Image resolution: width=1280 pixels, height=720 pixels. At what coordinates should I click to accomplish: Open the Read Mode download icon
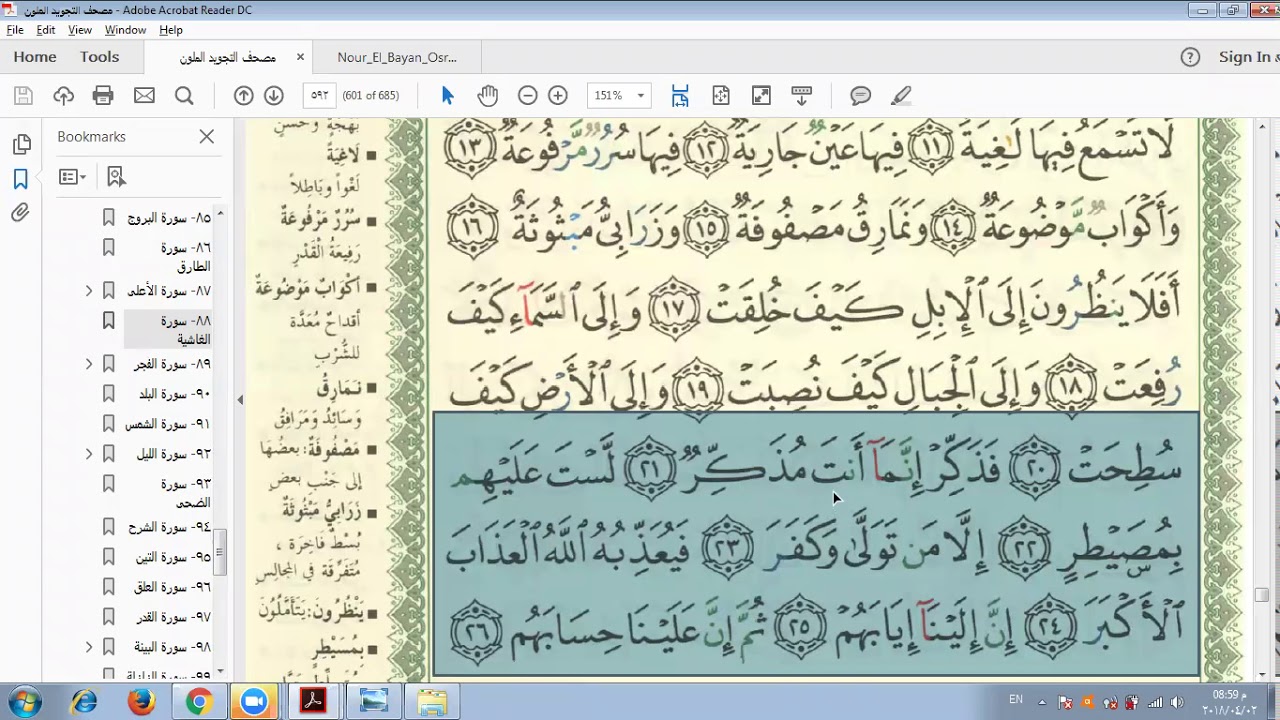point(801,95)
